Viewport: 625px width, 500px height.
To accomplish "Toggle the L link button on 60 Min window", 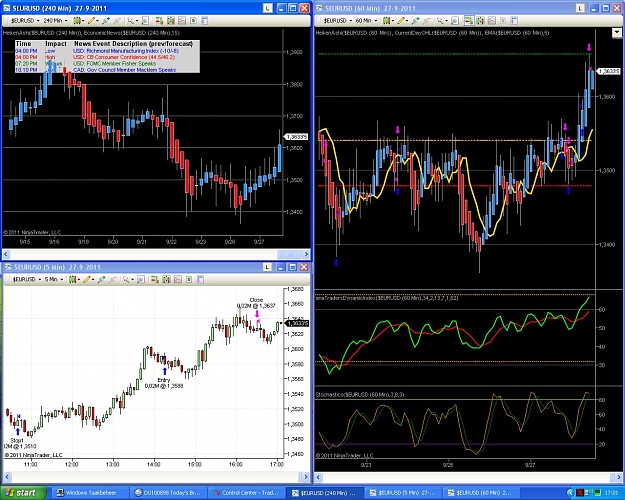I will click(x=580, y=8).
